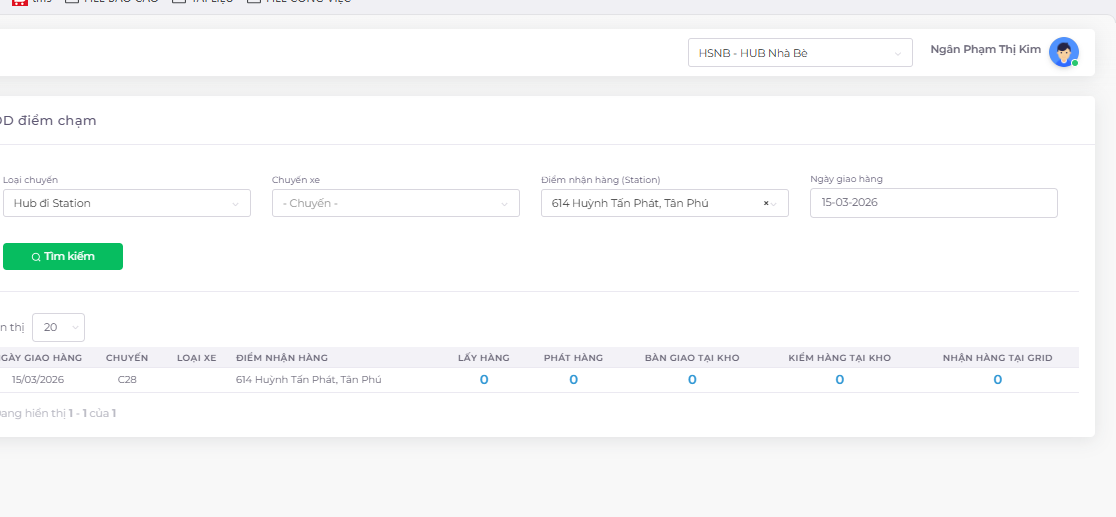This screenshot has width=1116, height=517.
Task: Select the C28 trip cell
Action: click(126, 380)
